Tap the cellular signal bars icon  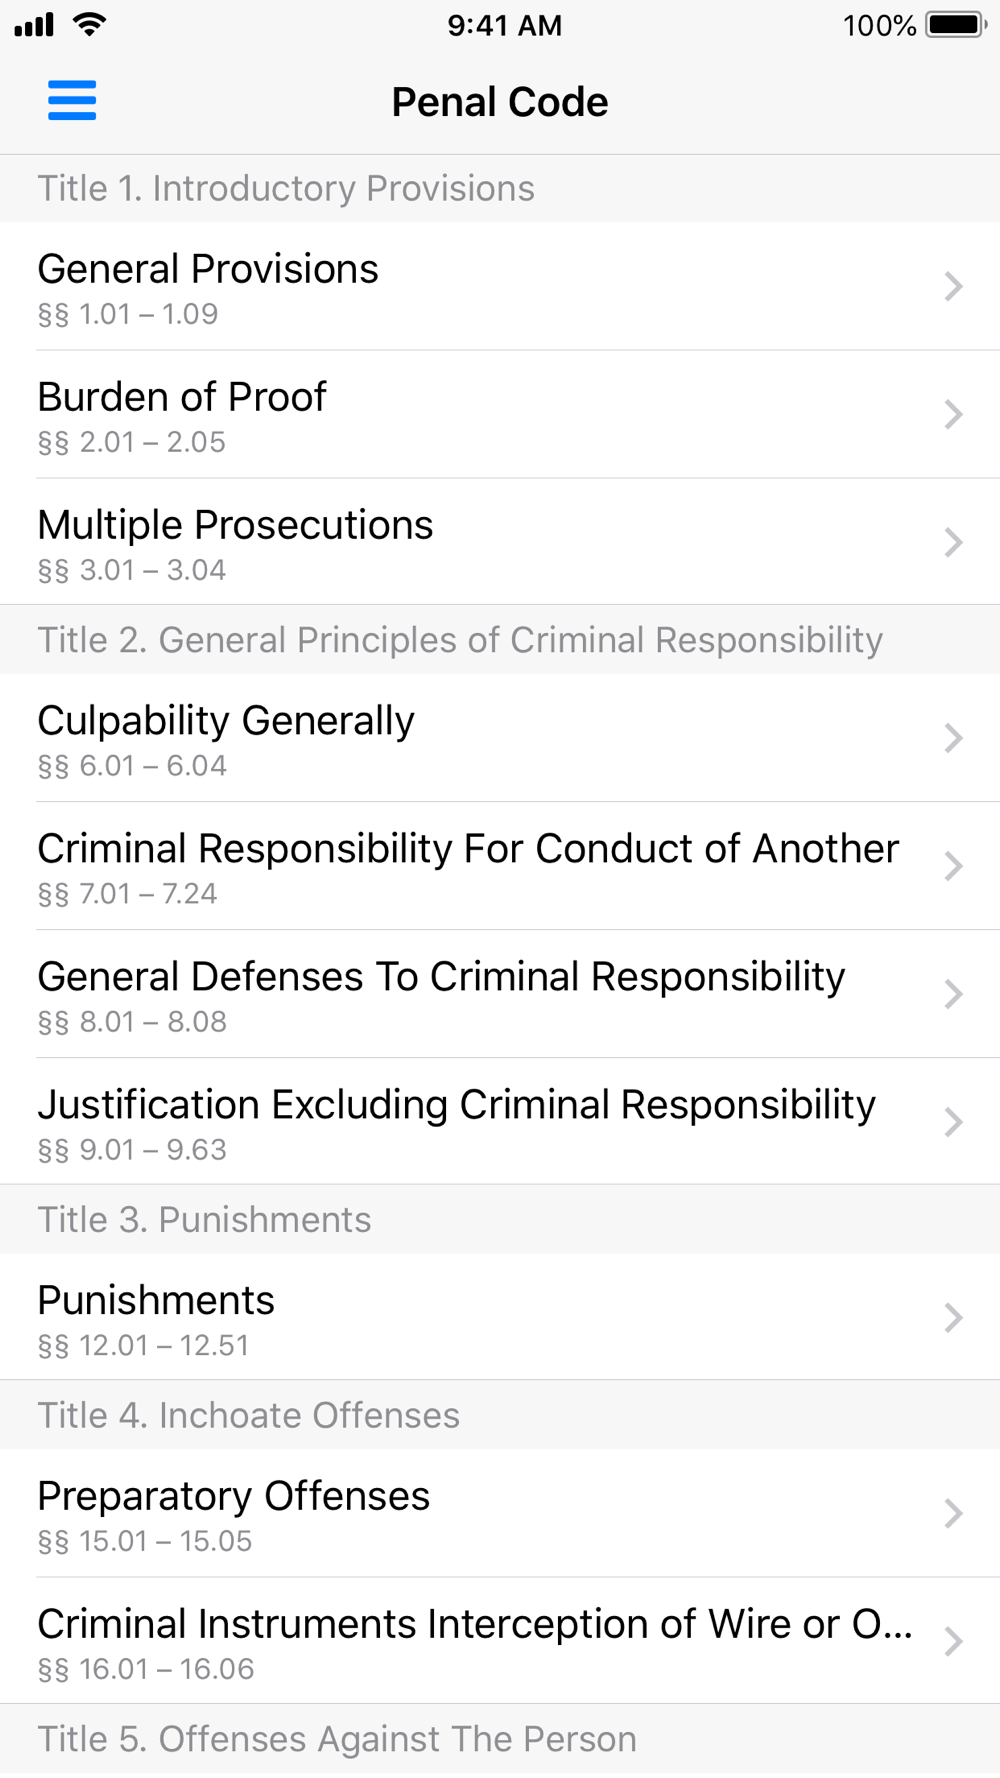click(34, 25)
